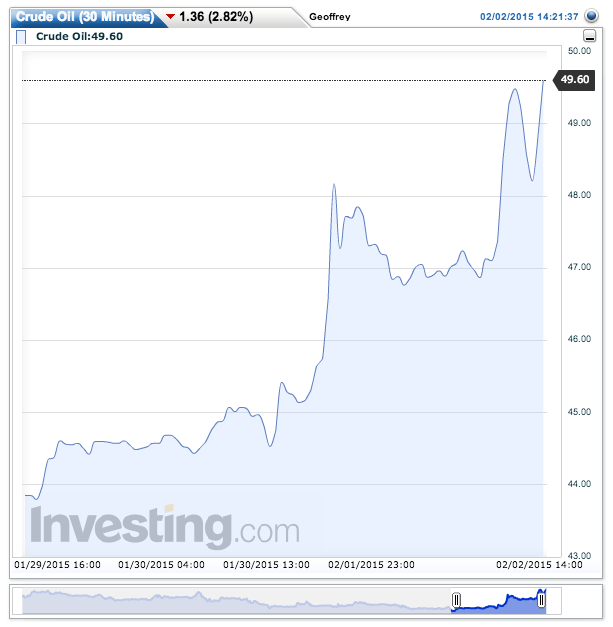Click the 01/29/2015 16:00 axis label
The height and width of the screenshot is (627, 613).
point(57,565)
